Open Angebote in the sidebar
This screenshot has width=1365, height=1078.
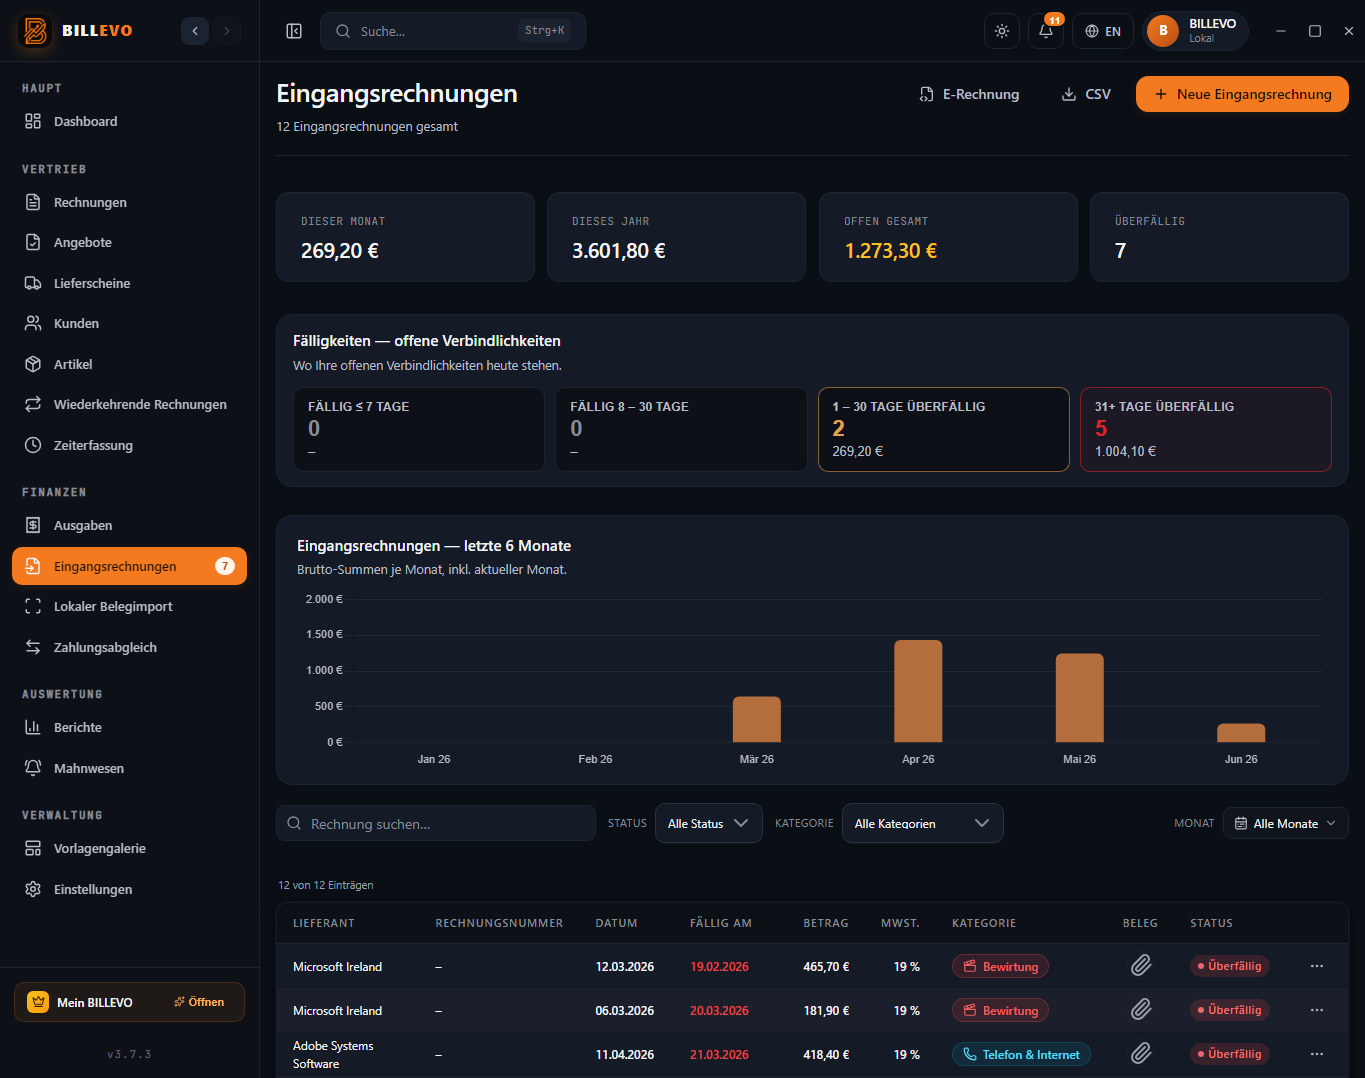pyautogui.click(x=129, y=242)
